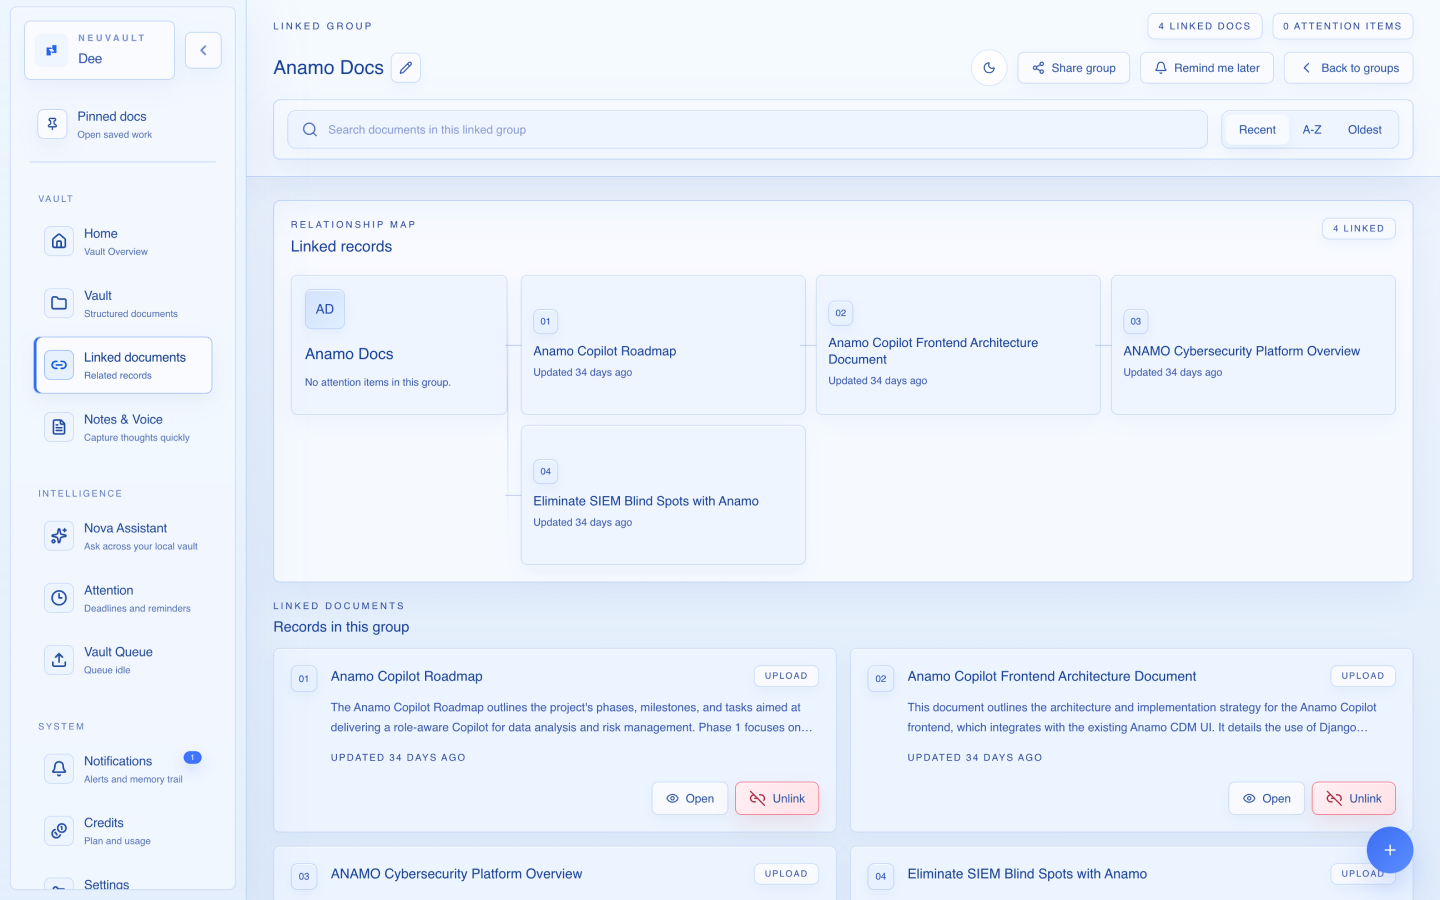
Task: Sort documents A-Z
Action: 1312,130
